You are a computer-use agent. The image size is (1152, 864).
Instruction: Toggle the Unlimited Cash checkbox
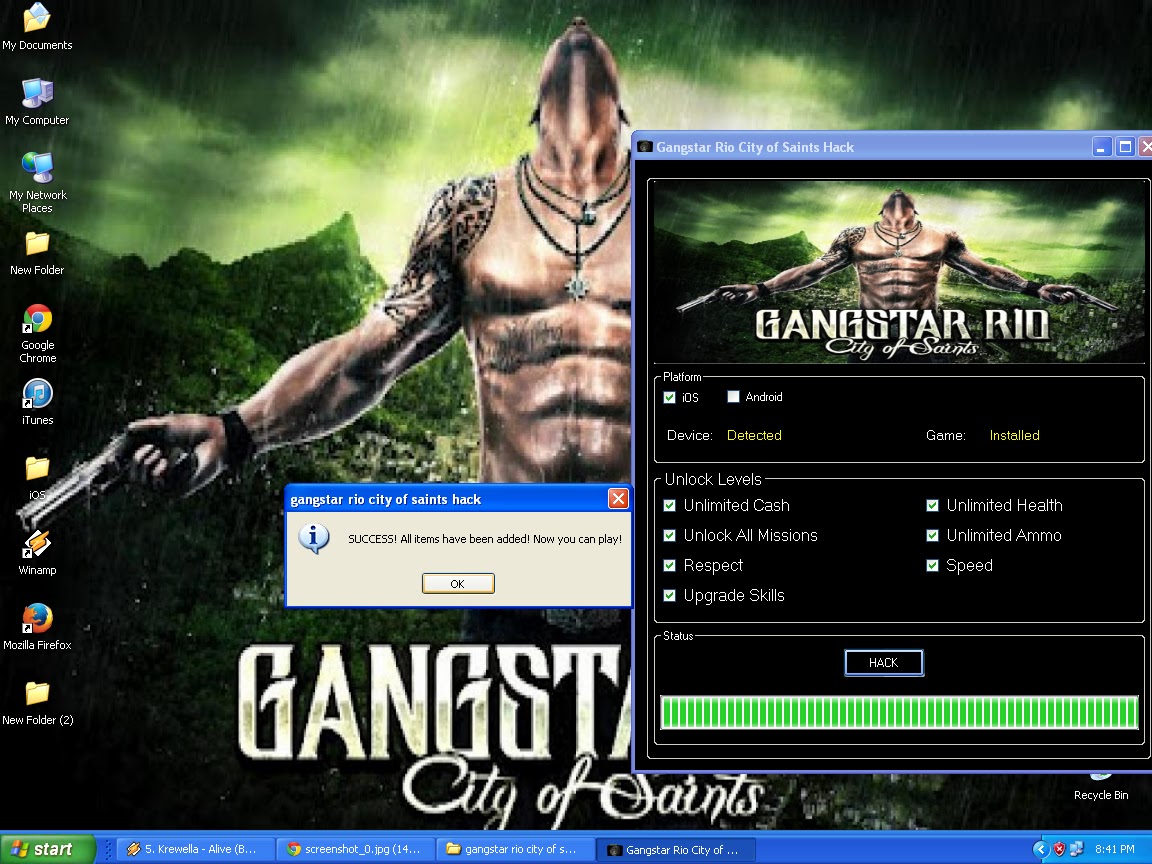669,505
